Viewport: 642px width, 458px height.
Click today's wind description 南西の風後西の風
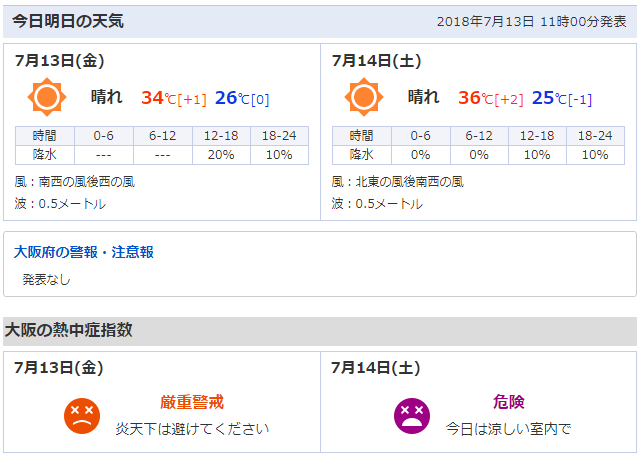[87, 182]
